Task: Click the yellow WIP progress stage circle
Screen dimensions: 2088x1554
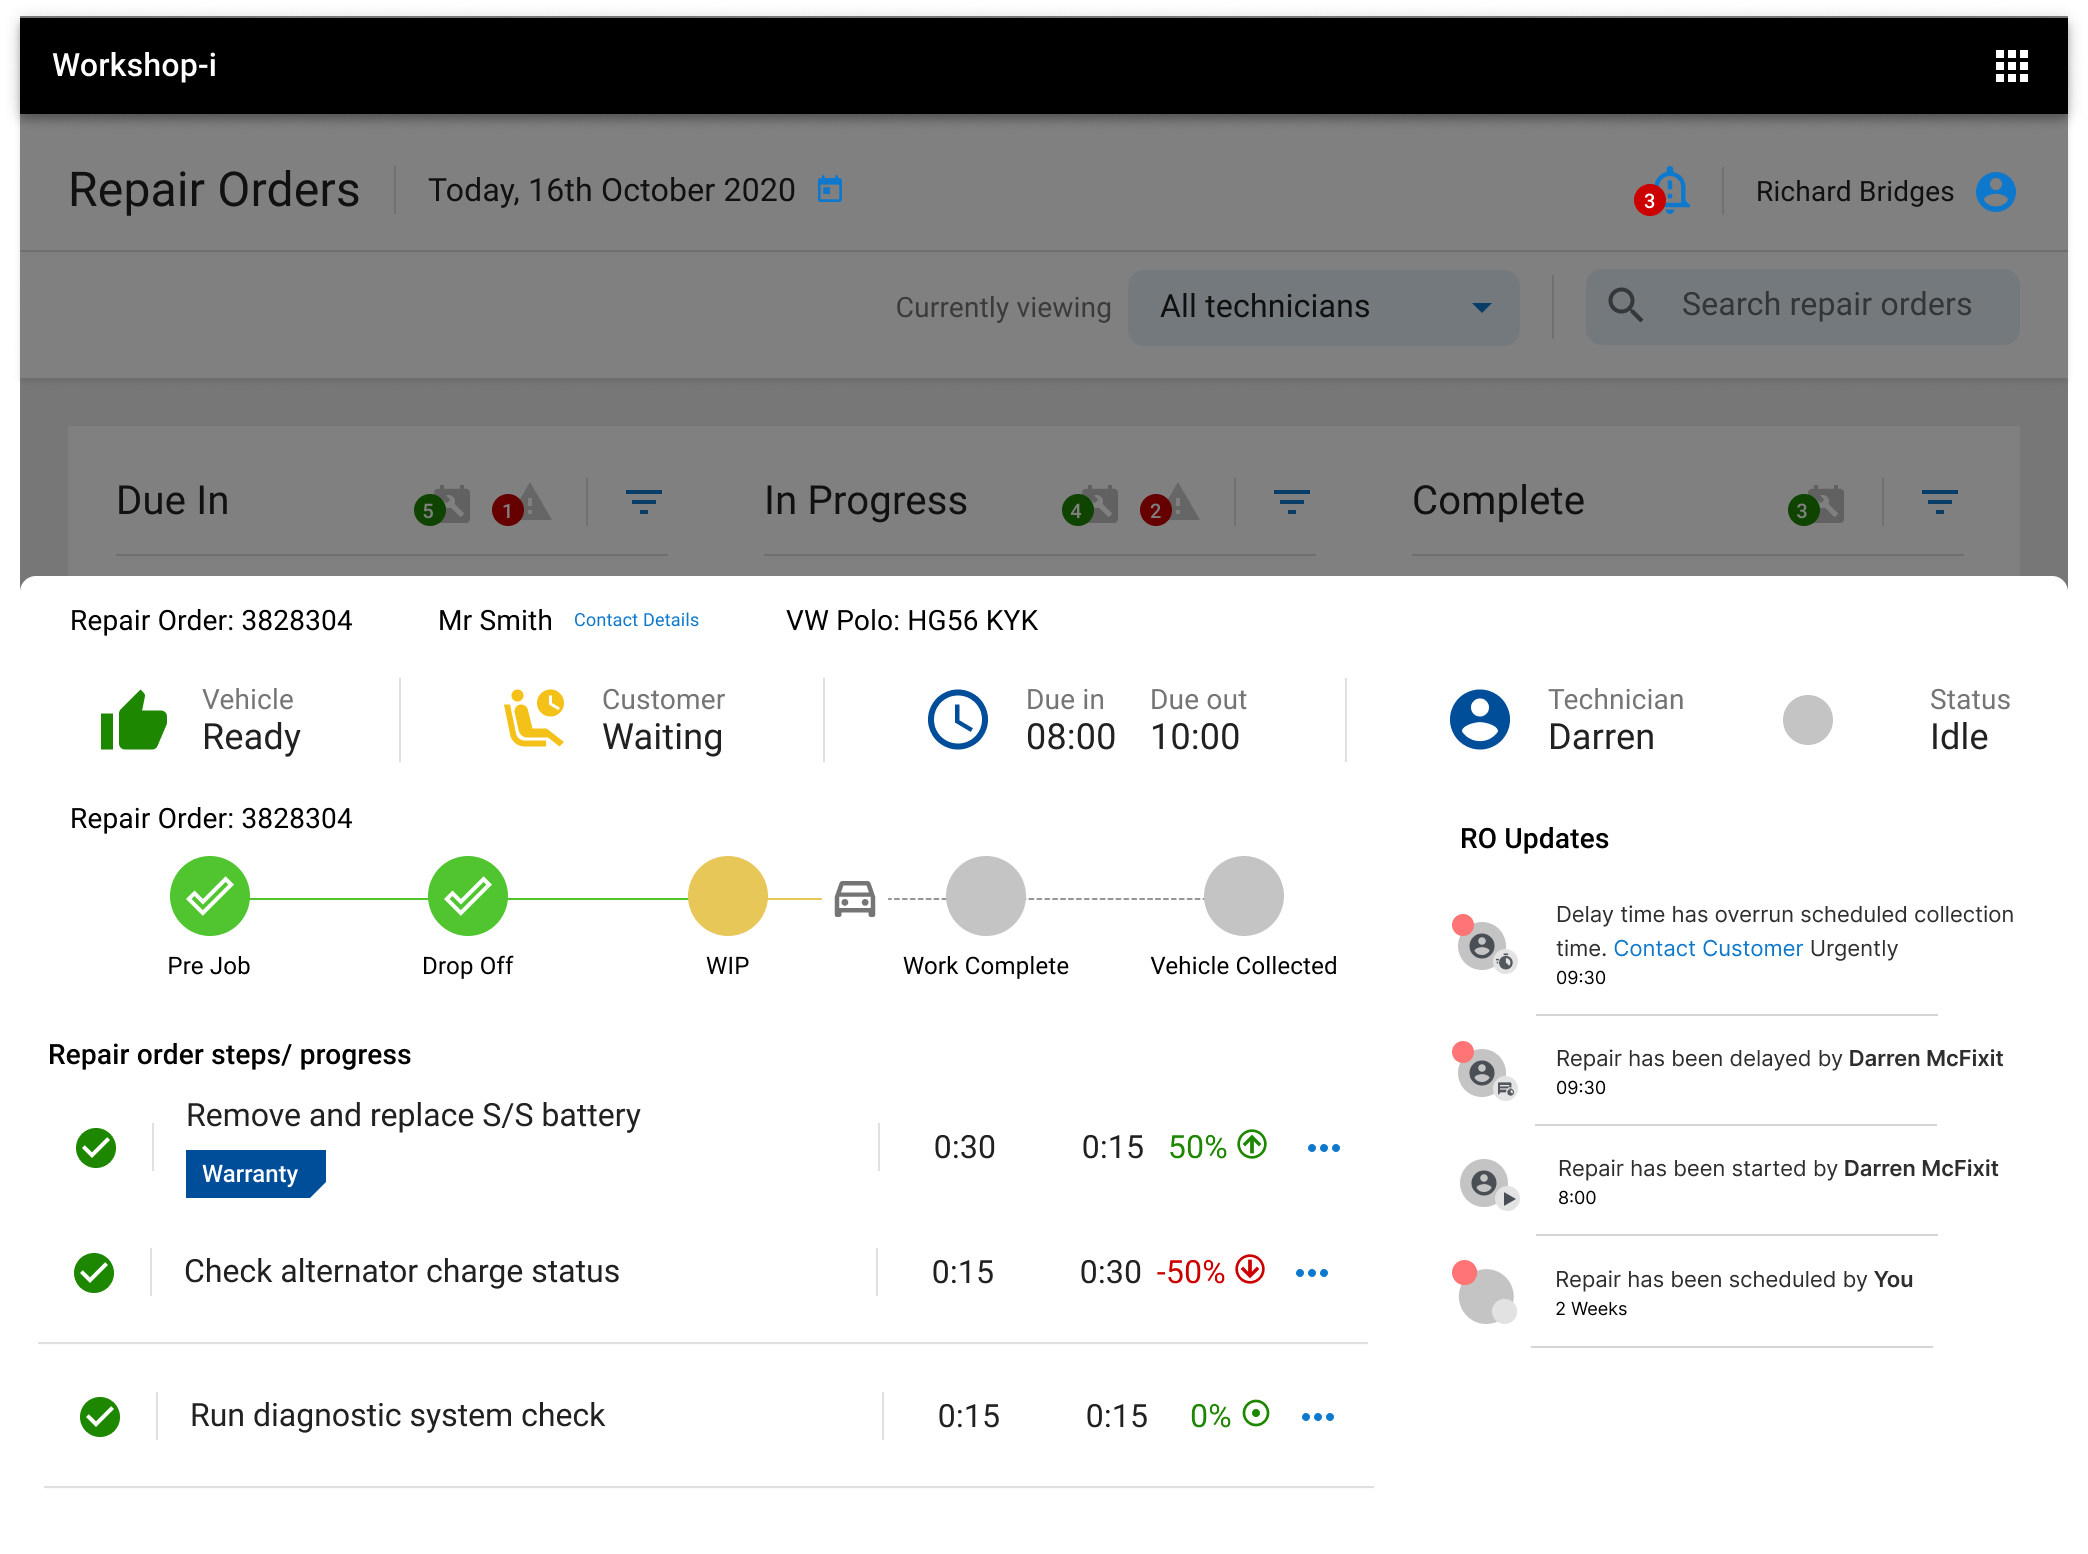Action: 727,896
